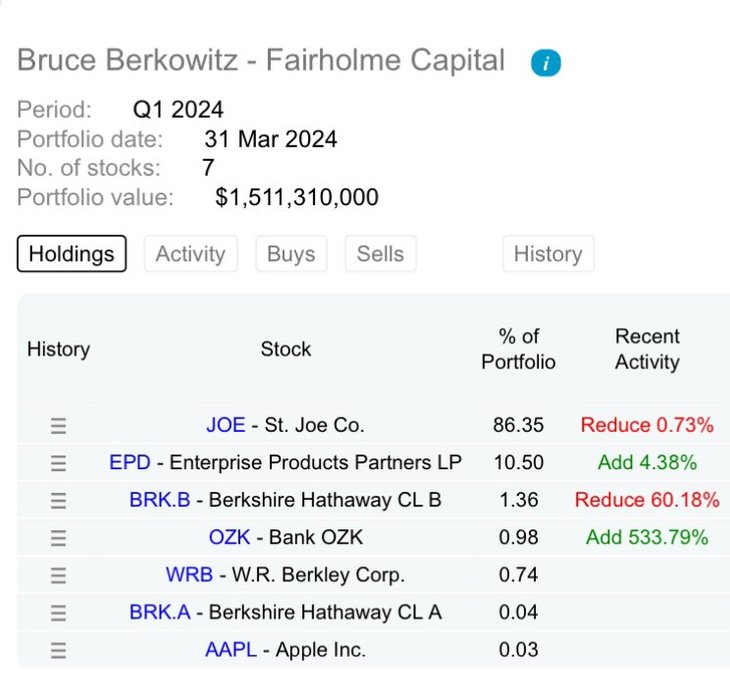Image resolution: width=730 pixels, height=700 pixels.
Task: Open history icon for BRK.B row
Action: click(58, 501)
